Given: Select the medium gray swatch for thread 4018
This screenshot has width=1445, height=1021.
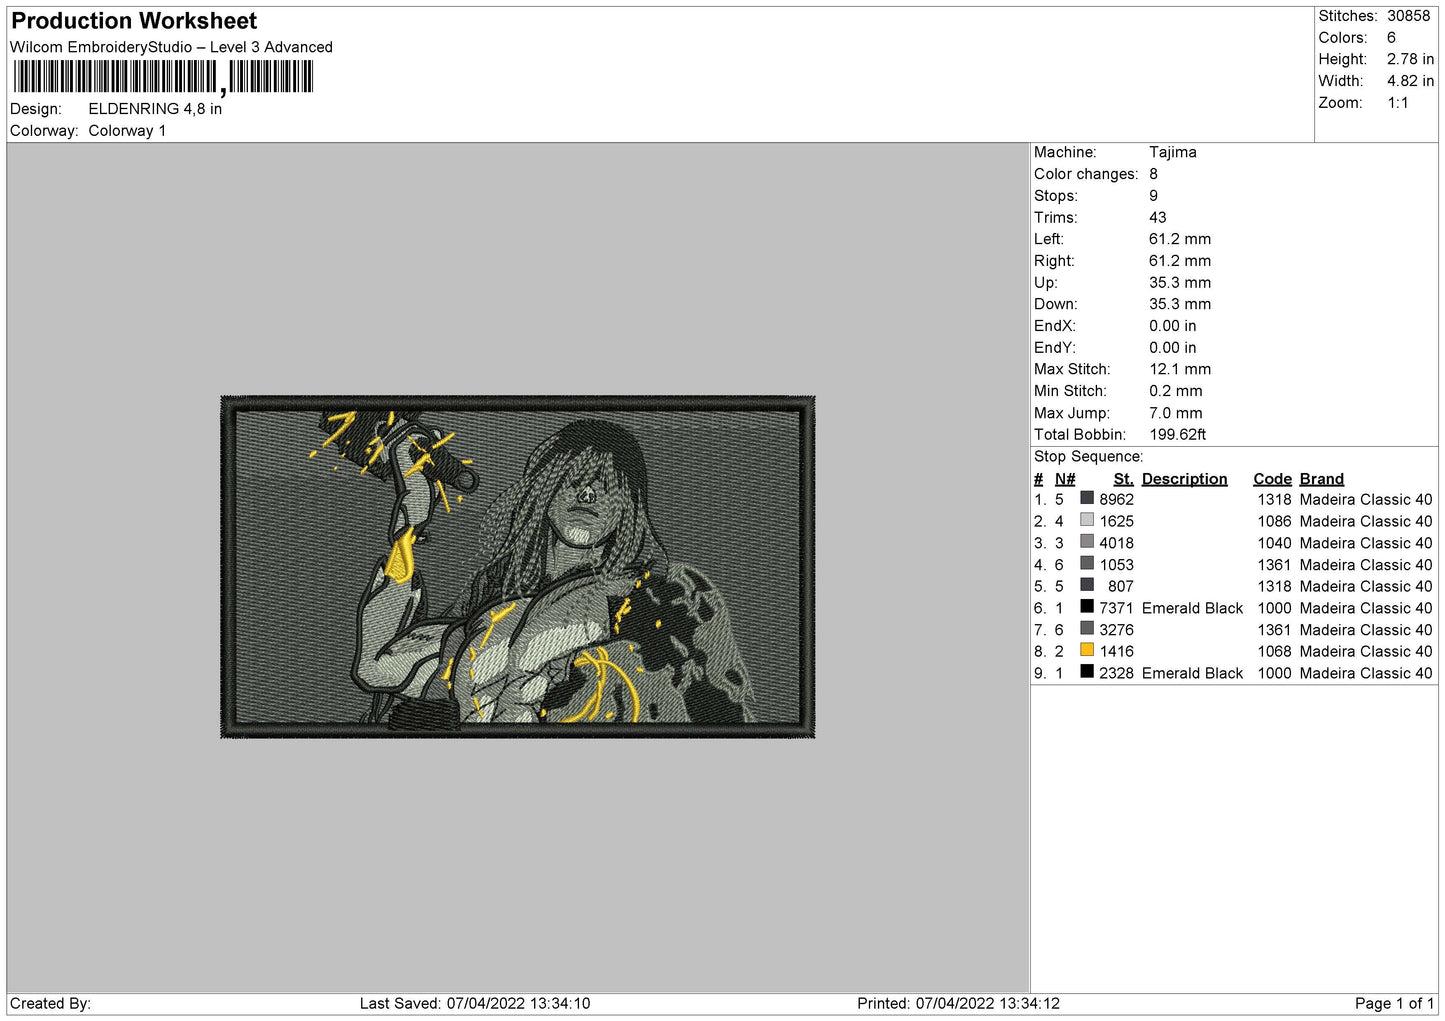Looking at the screenshot, I should click(x=1087, y=542).
